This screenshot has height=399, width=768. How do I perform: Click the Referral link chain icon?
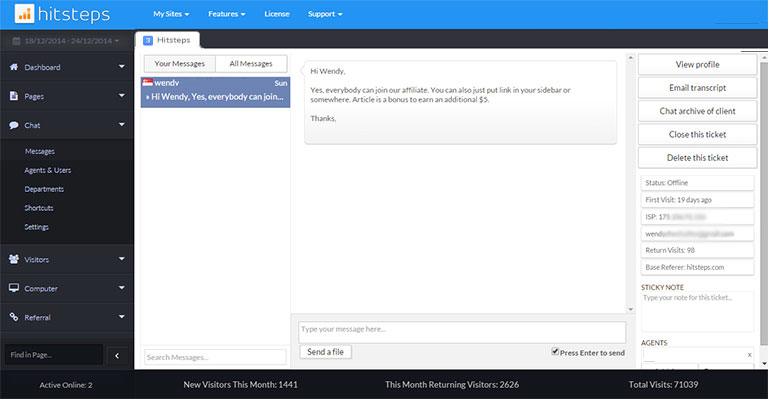[x=14, y=317]
